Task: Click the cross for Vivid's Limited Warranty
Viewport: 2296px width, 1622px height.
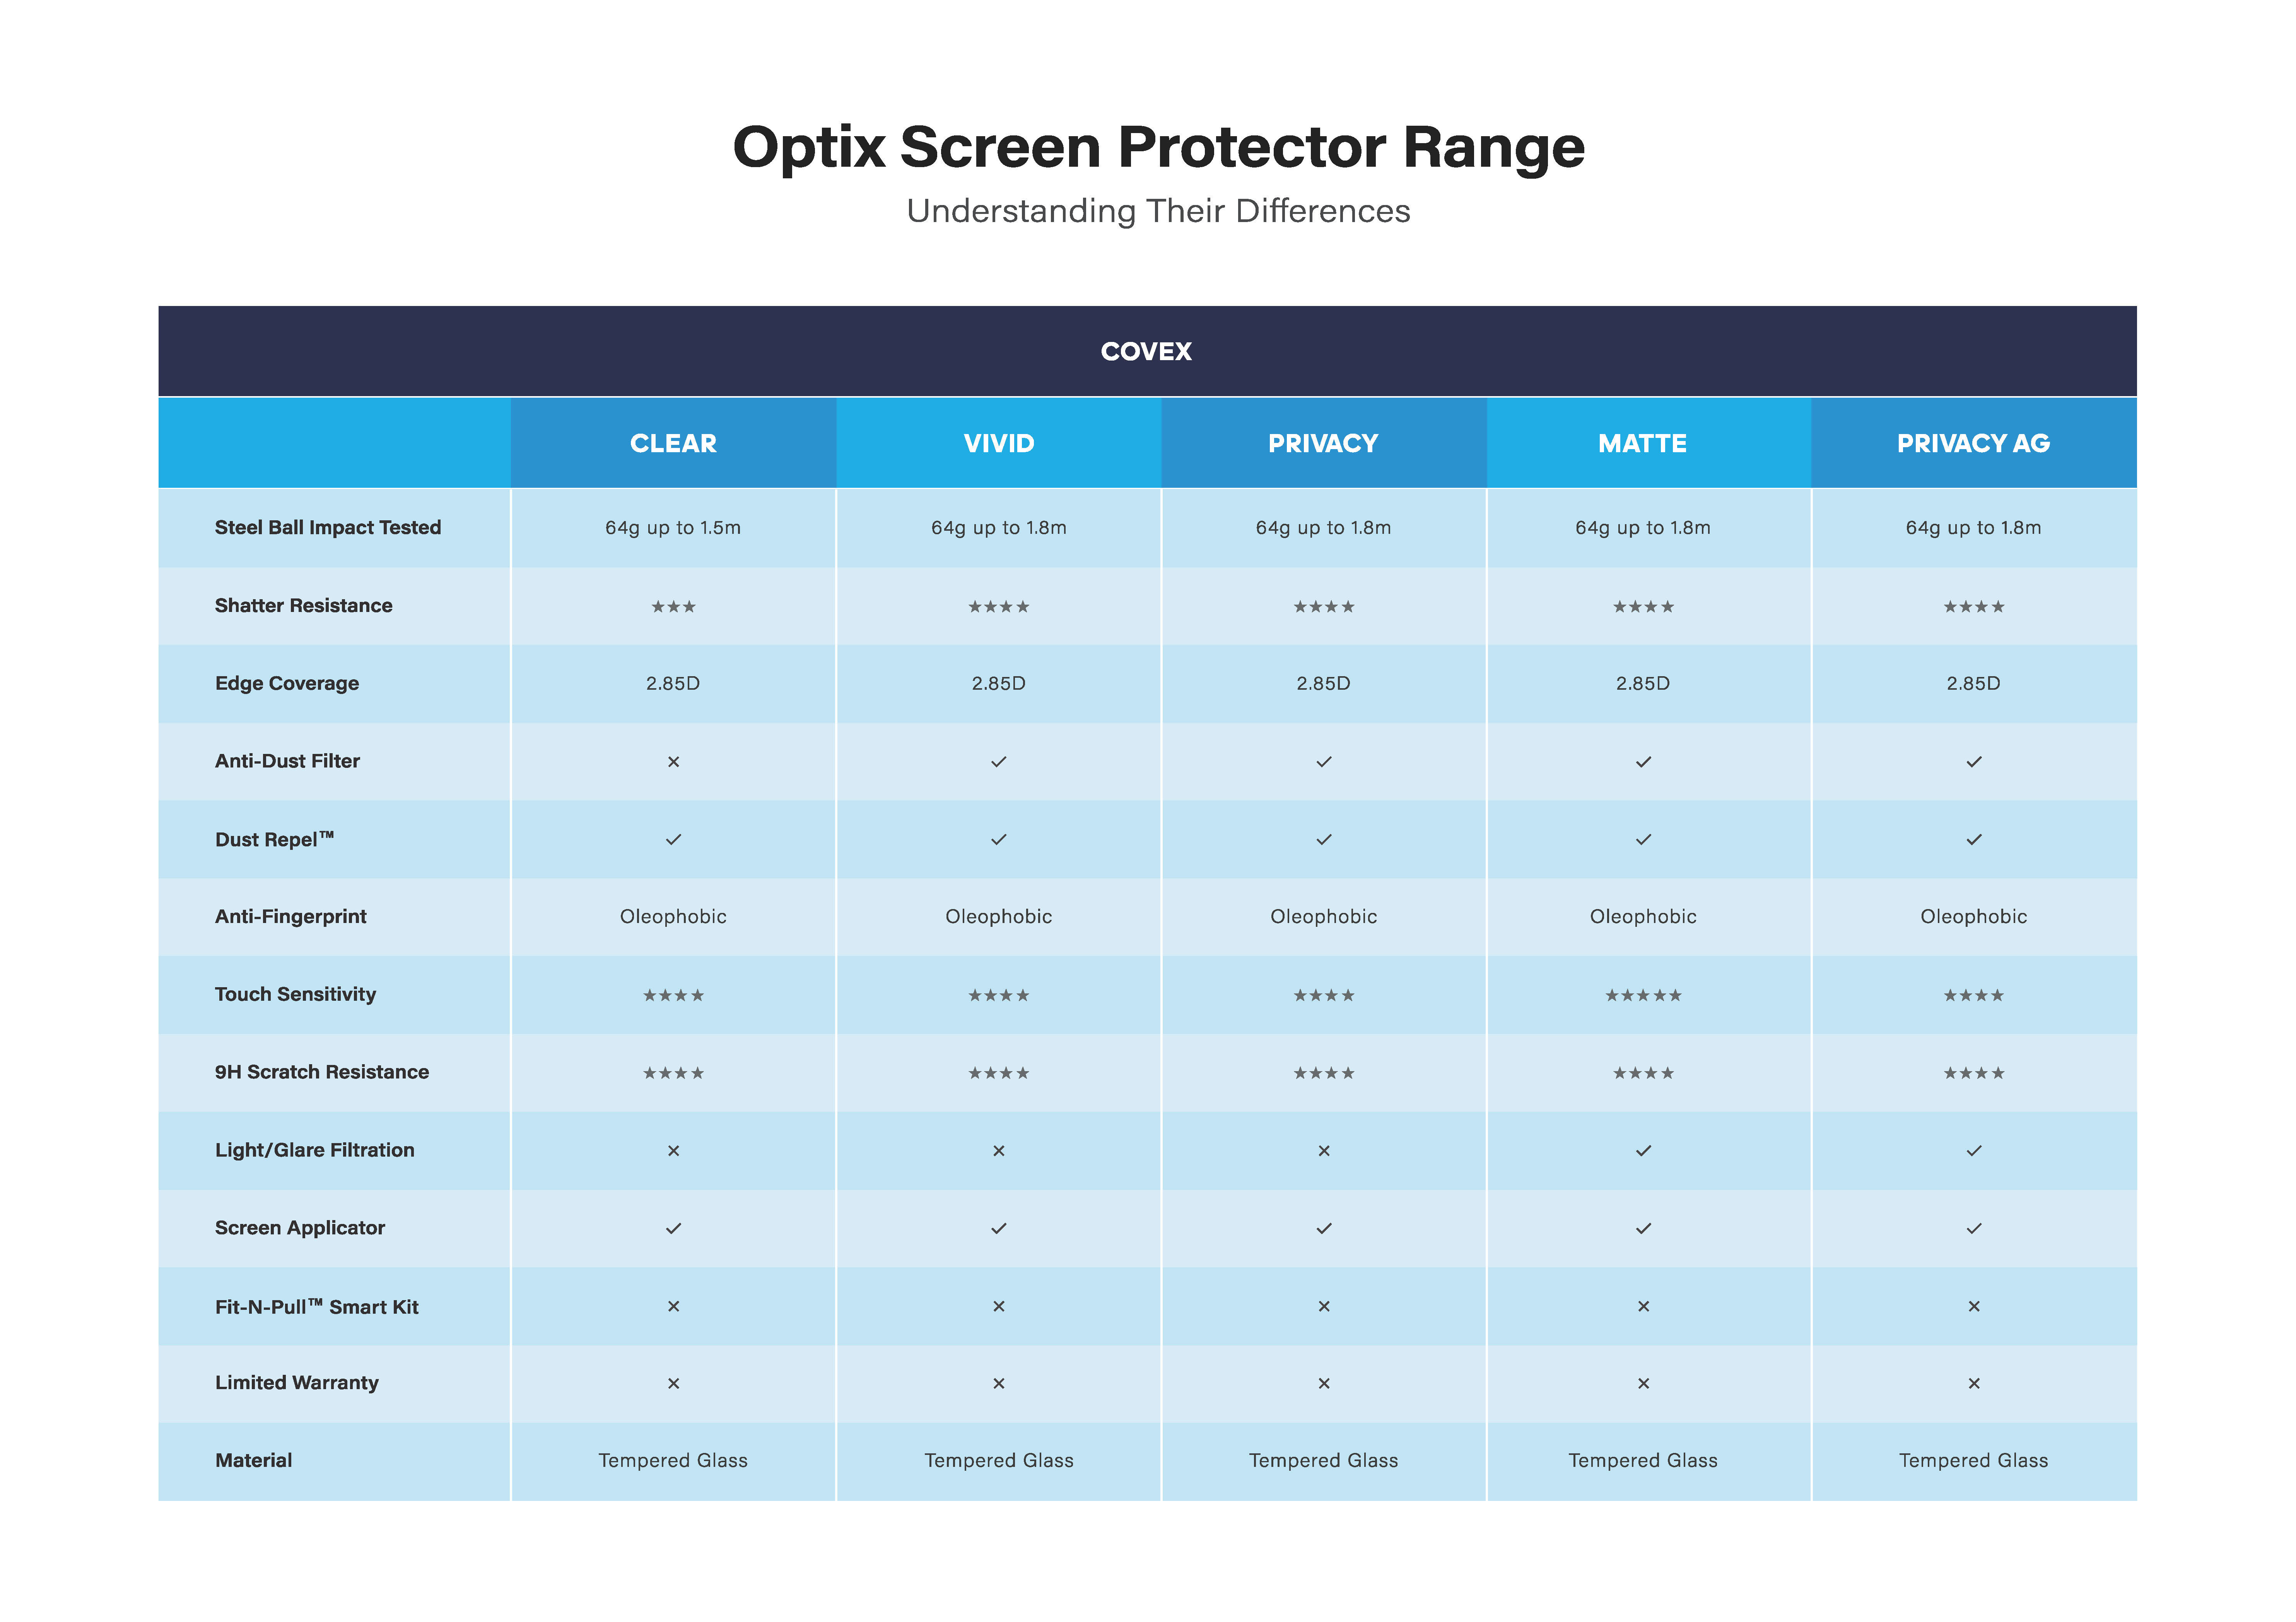Action: [x=998, y=1384]
